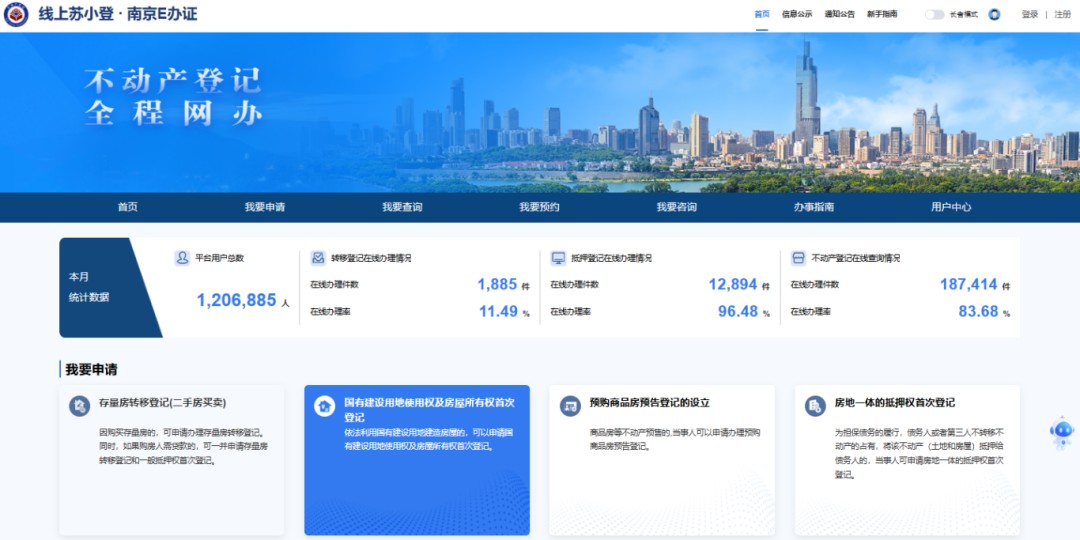This screenshot has height=540, width=1080.
Task: Open 用户中心 in the navigation bar
Action: [951, 207]
